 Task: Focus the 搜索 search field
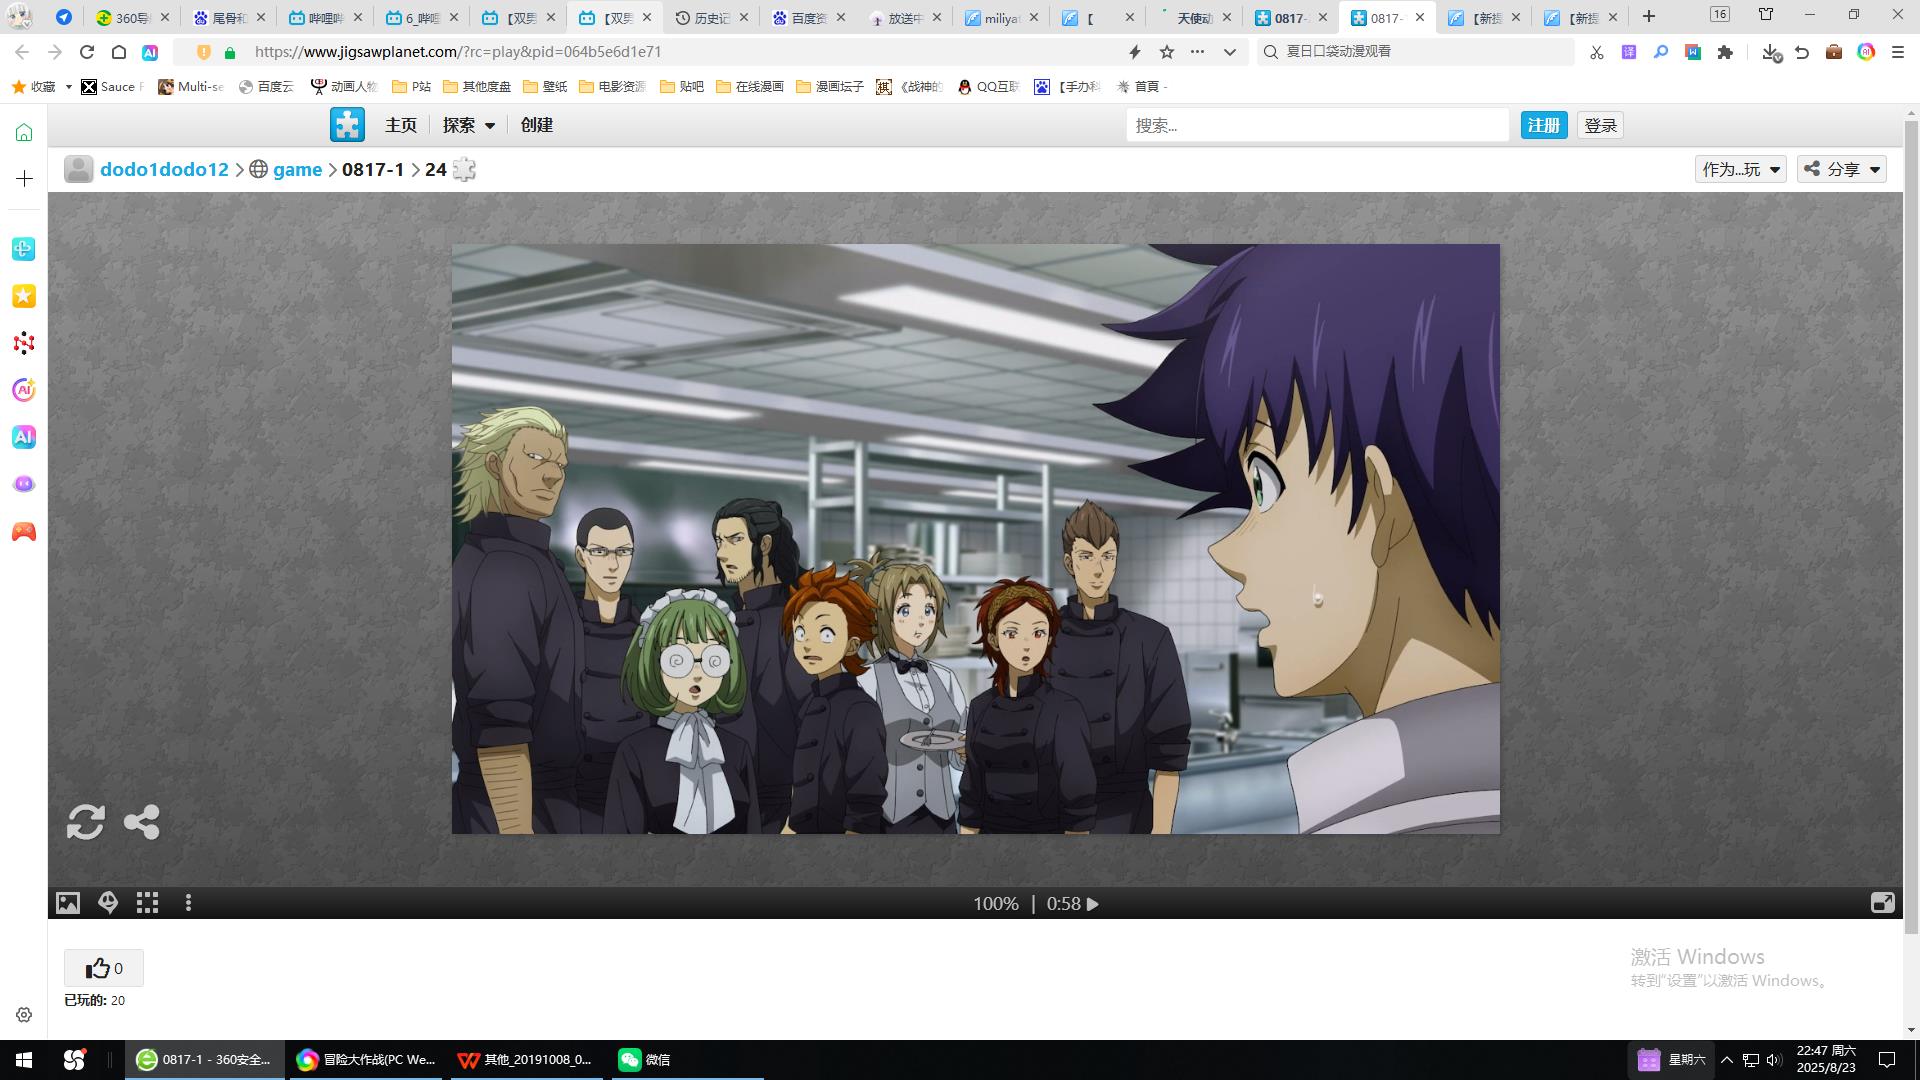pos(1317,125)
